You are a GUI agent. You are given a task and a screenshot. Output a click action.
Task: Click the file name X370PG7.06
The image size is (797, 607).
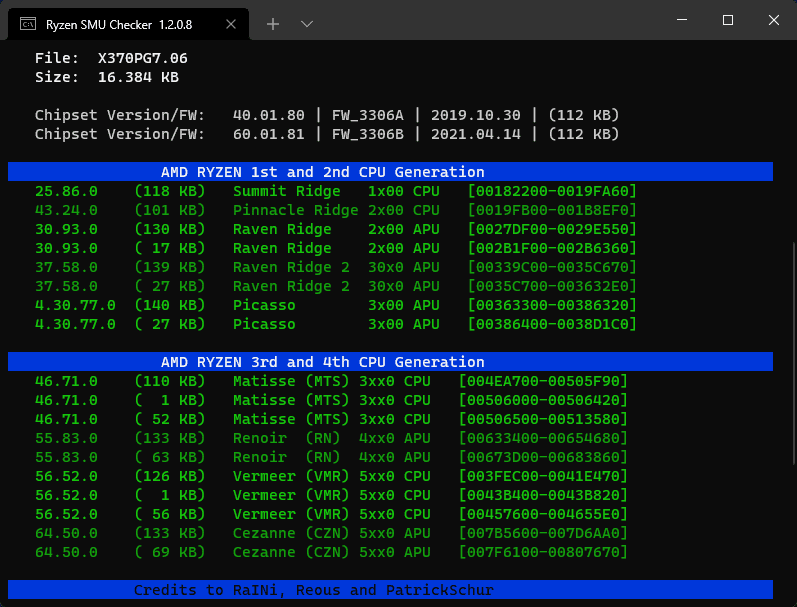pyautogui.click(x=143, y=58)
